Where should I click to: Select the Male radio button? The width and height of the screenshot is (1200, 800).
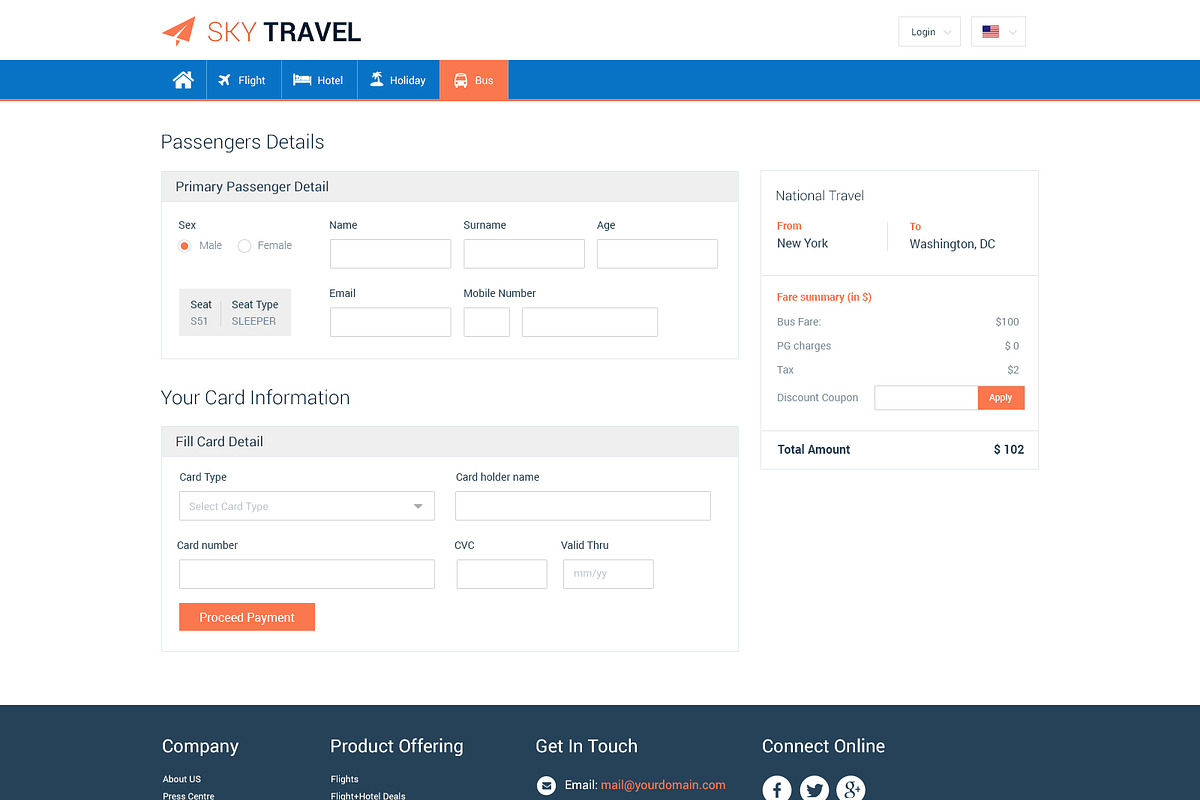click(x=185, y=246)
